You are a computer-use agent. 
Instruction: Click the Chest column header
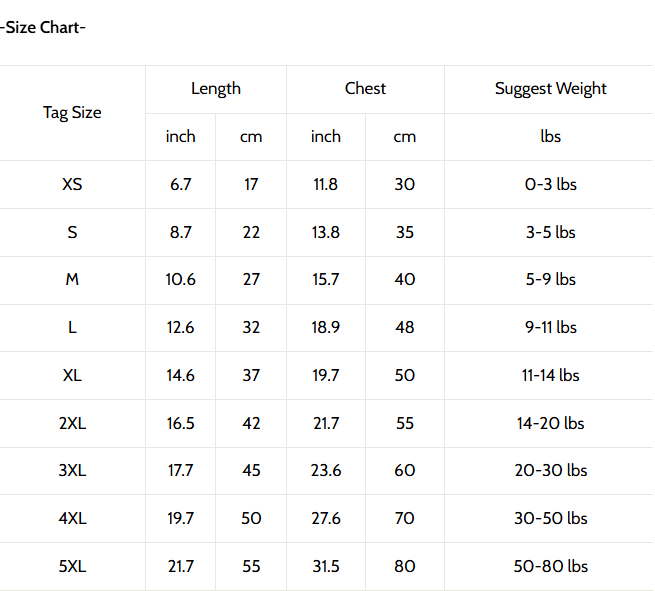pyautogui.click(x=365, y=89)
